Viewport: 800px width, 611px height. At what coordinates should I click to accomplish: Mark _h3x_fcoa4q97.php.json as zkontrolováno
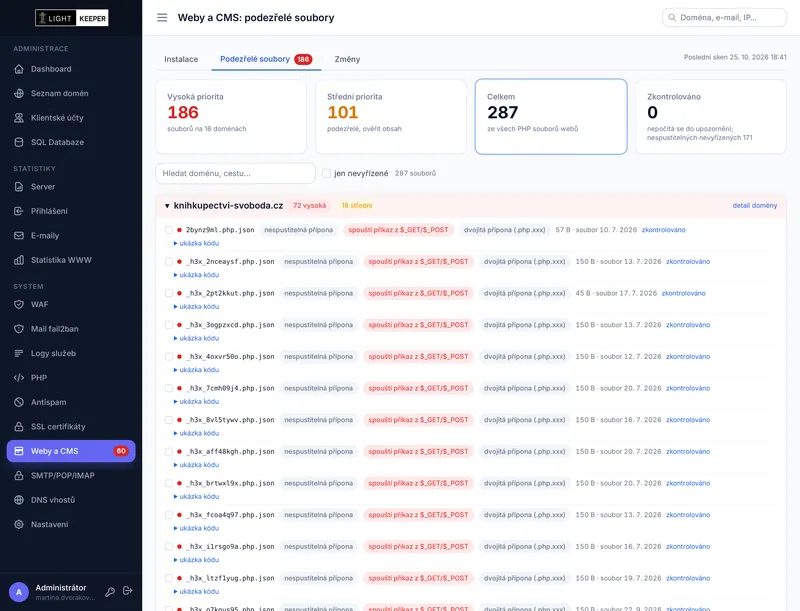[x=688, y=515]
